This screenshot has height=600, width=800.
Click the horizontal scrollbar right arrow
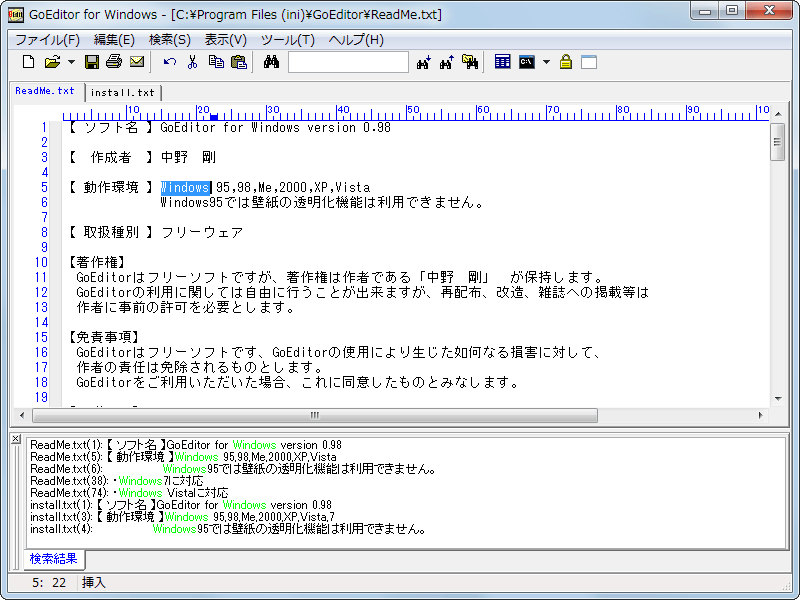point(760,415)
